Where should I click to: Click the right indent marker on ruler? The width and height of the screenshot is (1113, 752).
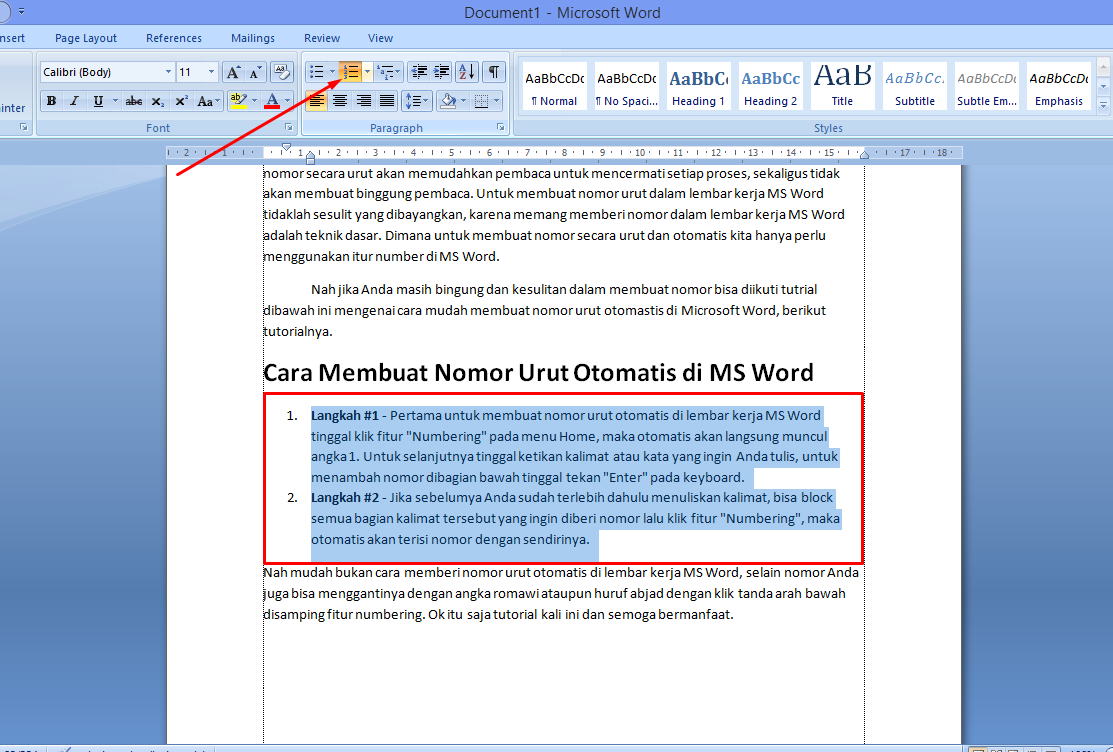864,155
